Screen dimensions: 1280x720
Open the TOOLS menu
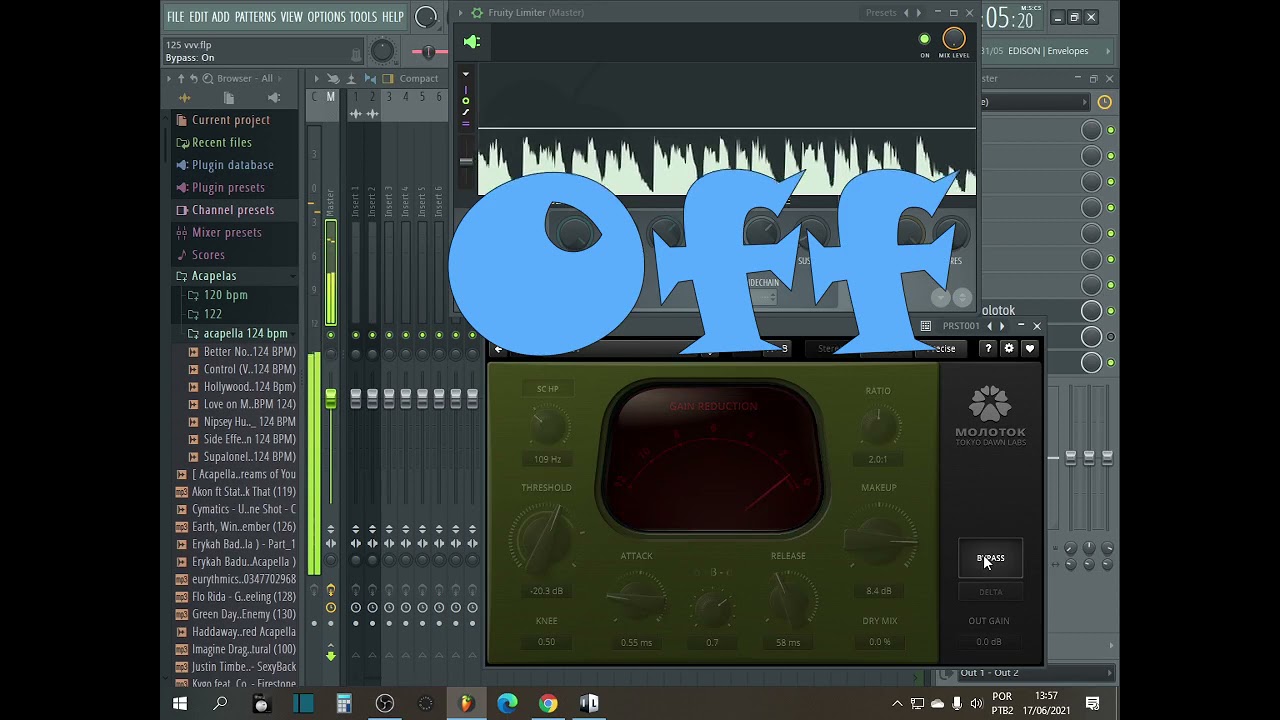click(363, 17)
